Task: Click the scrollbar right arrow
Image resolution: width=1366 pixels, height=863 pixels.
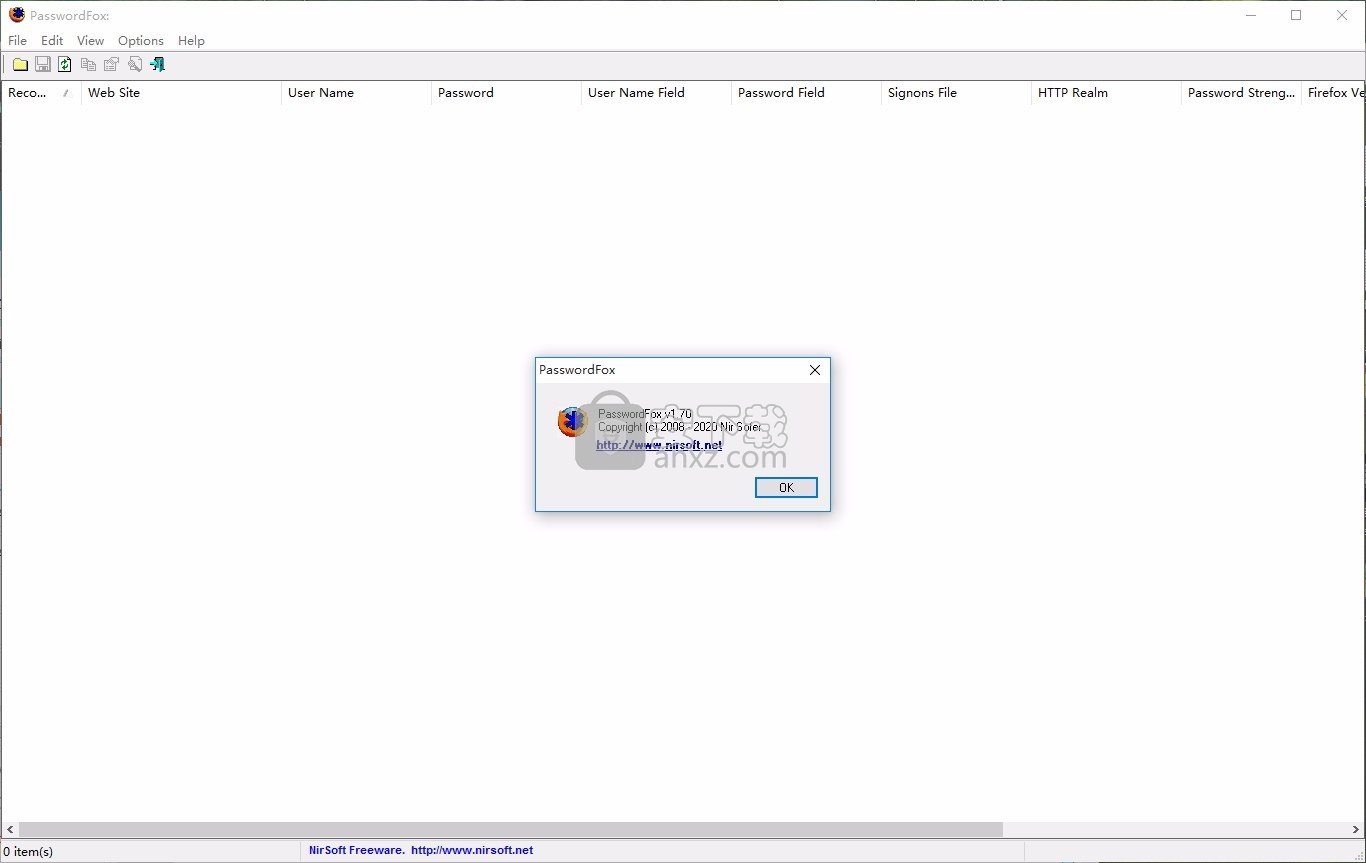Action: [x=1356, y=830]
